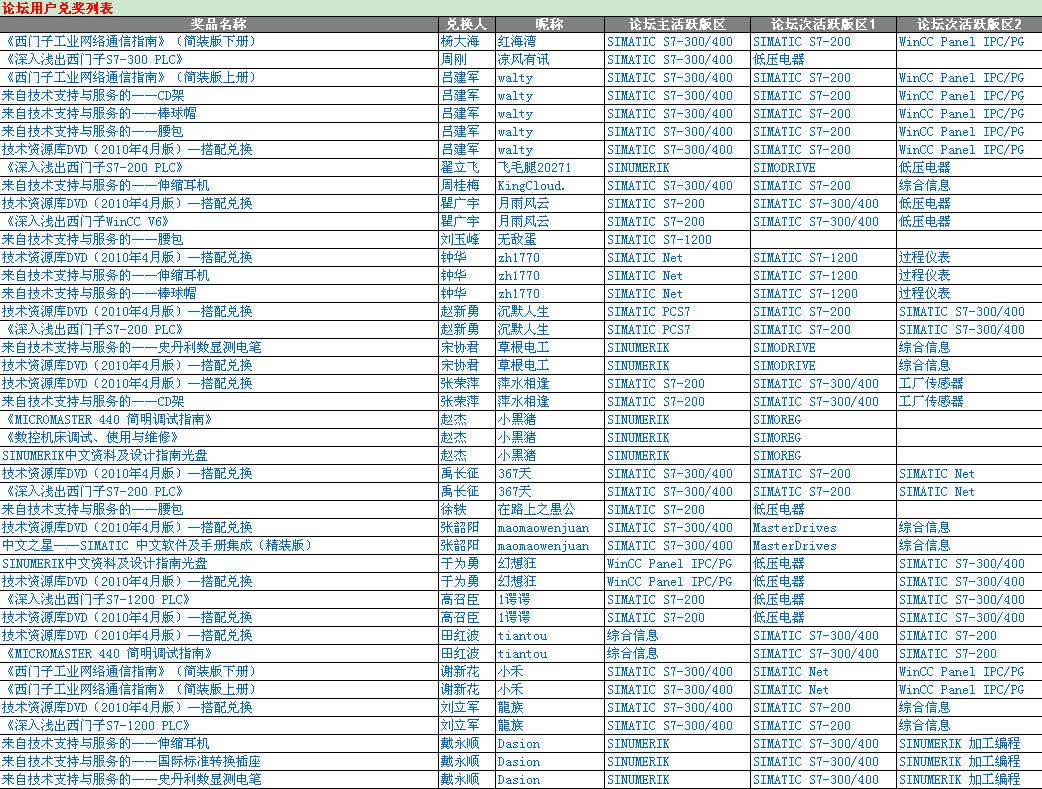Select SIMATIC S7-1200 in the 无敌蛋 row
The image size is (1042, 789).
pyautogui.click(x=659, y=239)
